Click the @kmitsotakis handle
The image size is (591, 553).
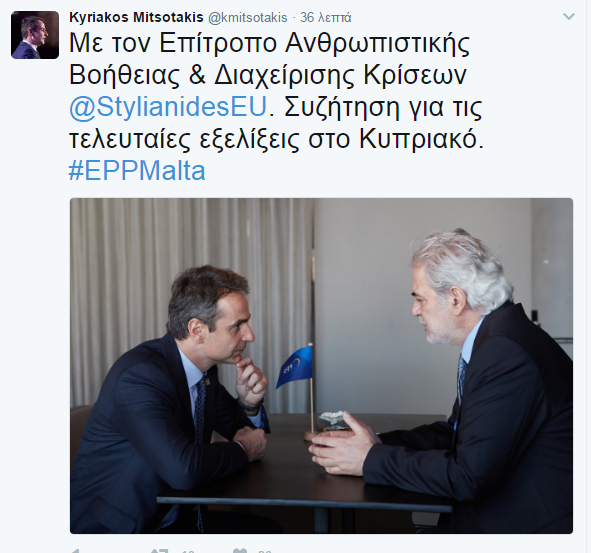click(248, 17)
